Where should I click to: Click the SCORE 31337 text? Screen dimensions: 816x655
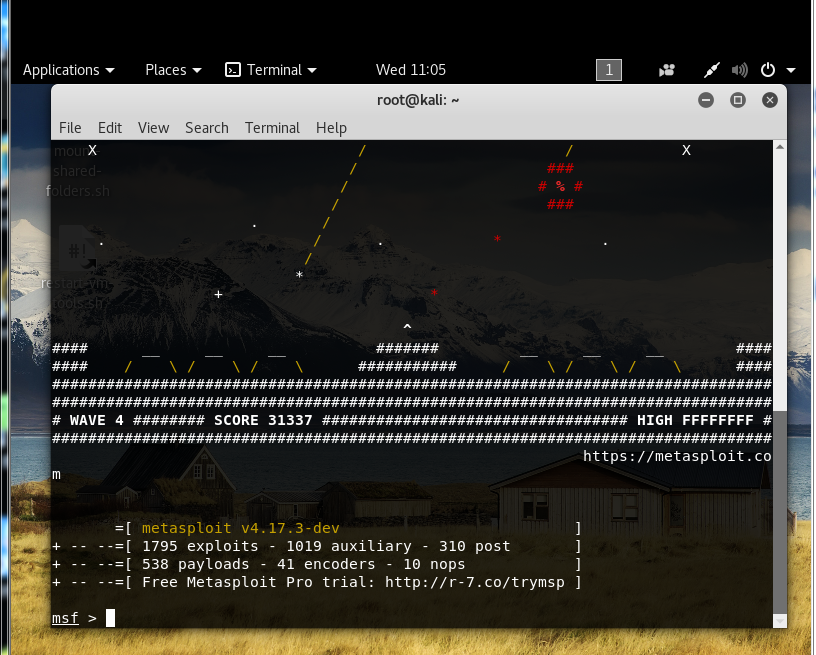point(263,420)
